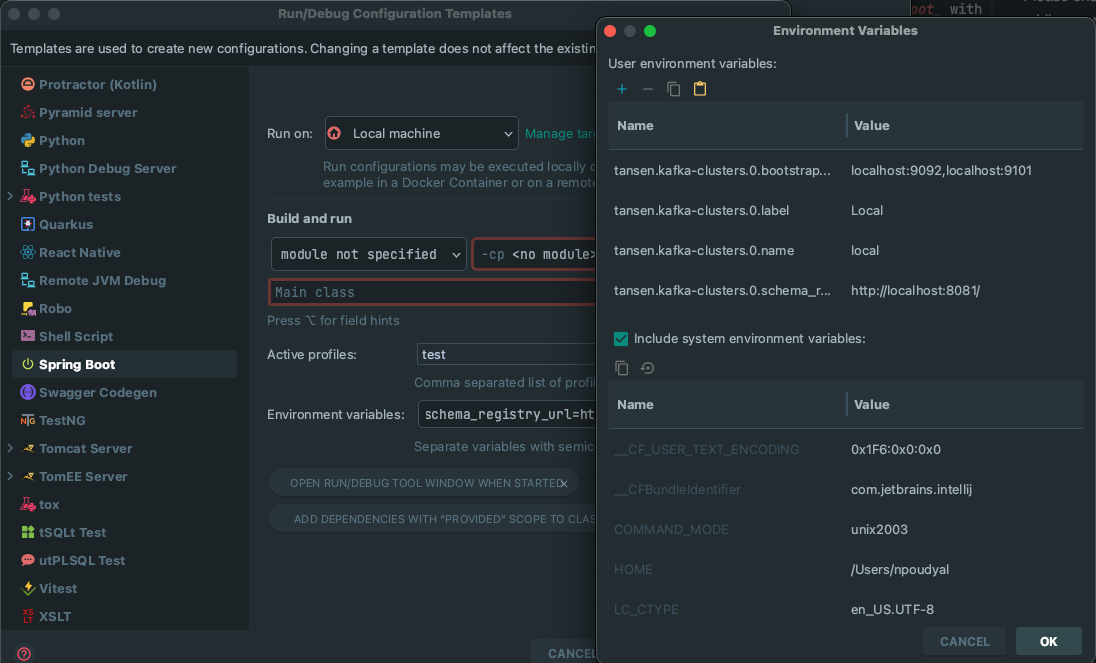This screenshot has height=663, width=1096.
Task: Copy system environment variables list
Action: point(621,368)
